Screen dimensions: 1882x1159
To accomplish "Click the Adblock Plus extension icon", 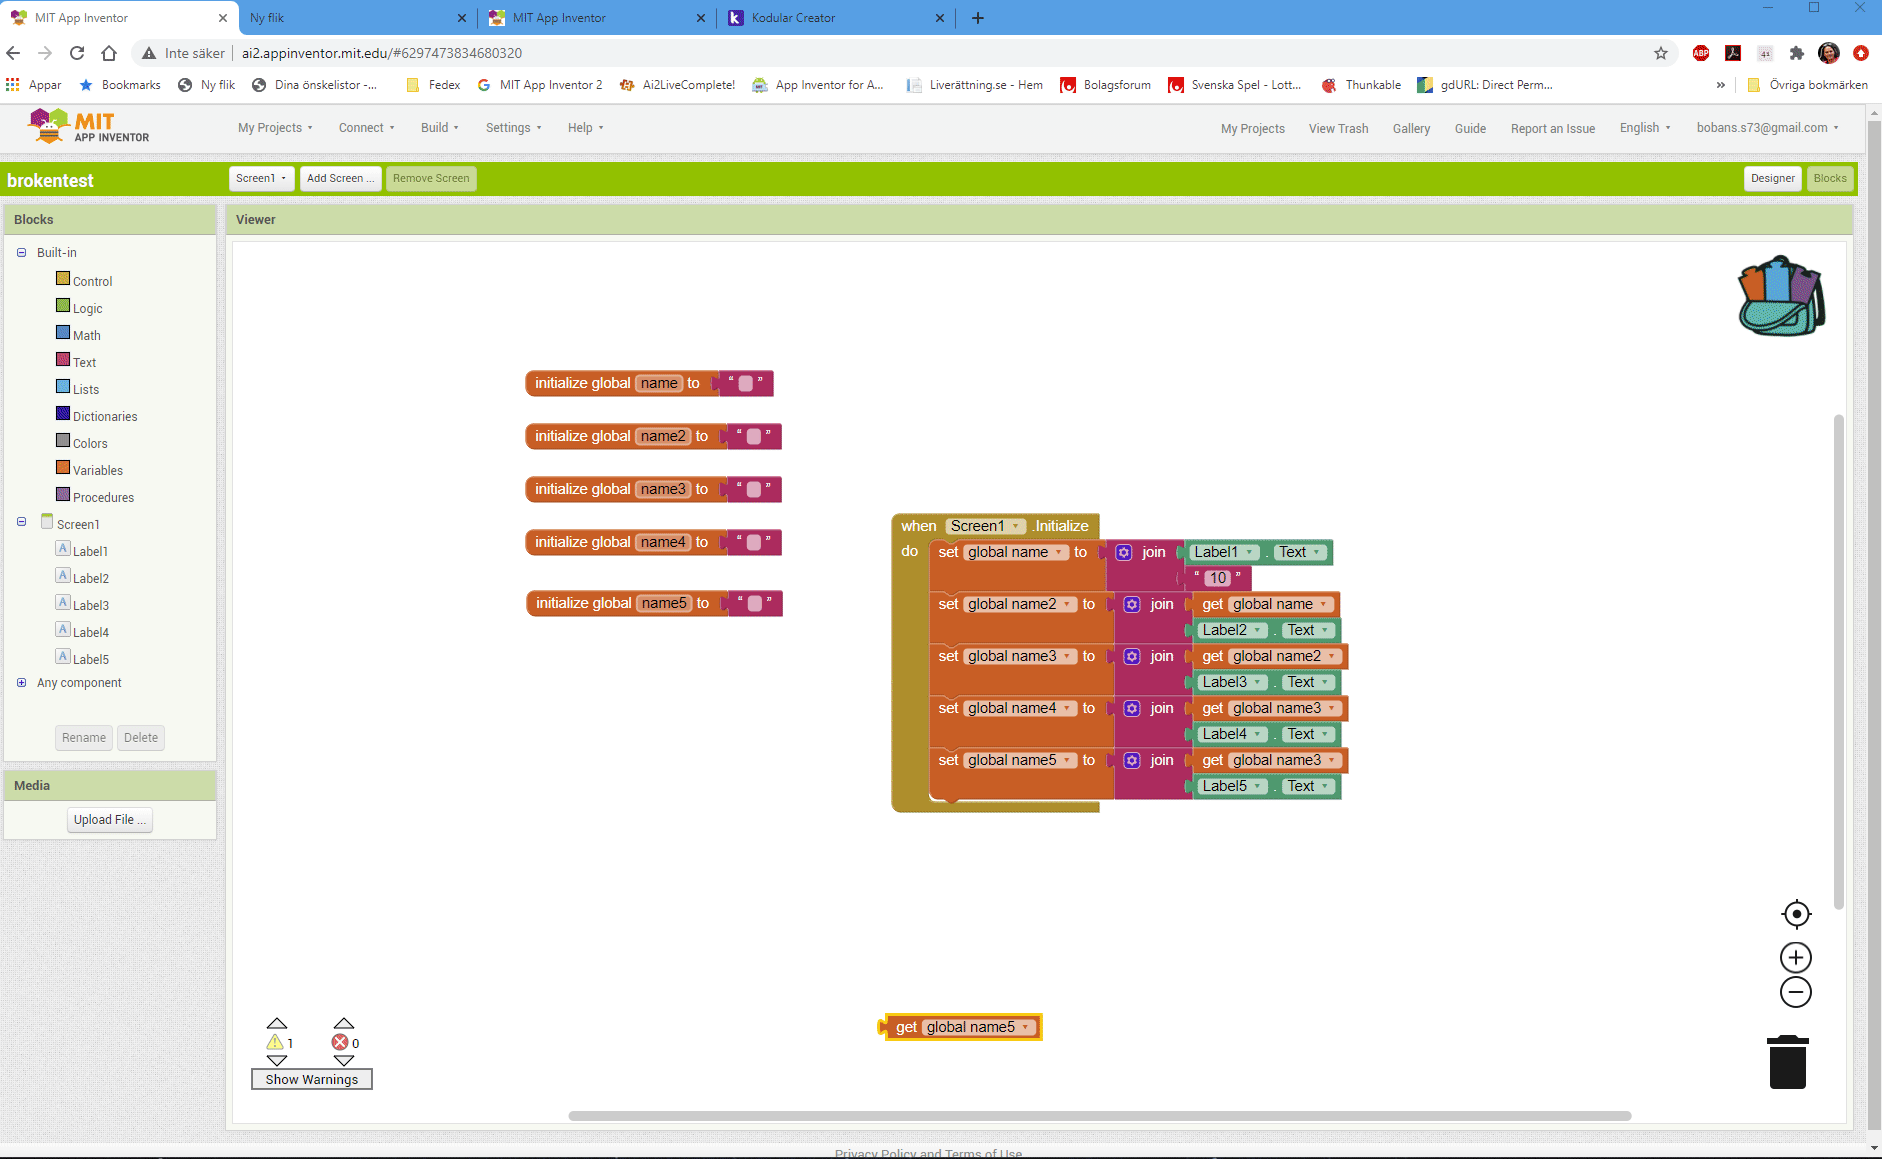I will click(x=1701, y=53).
